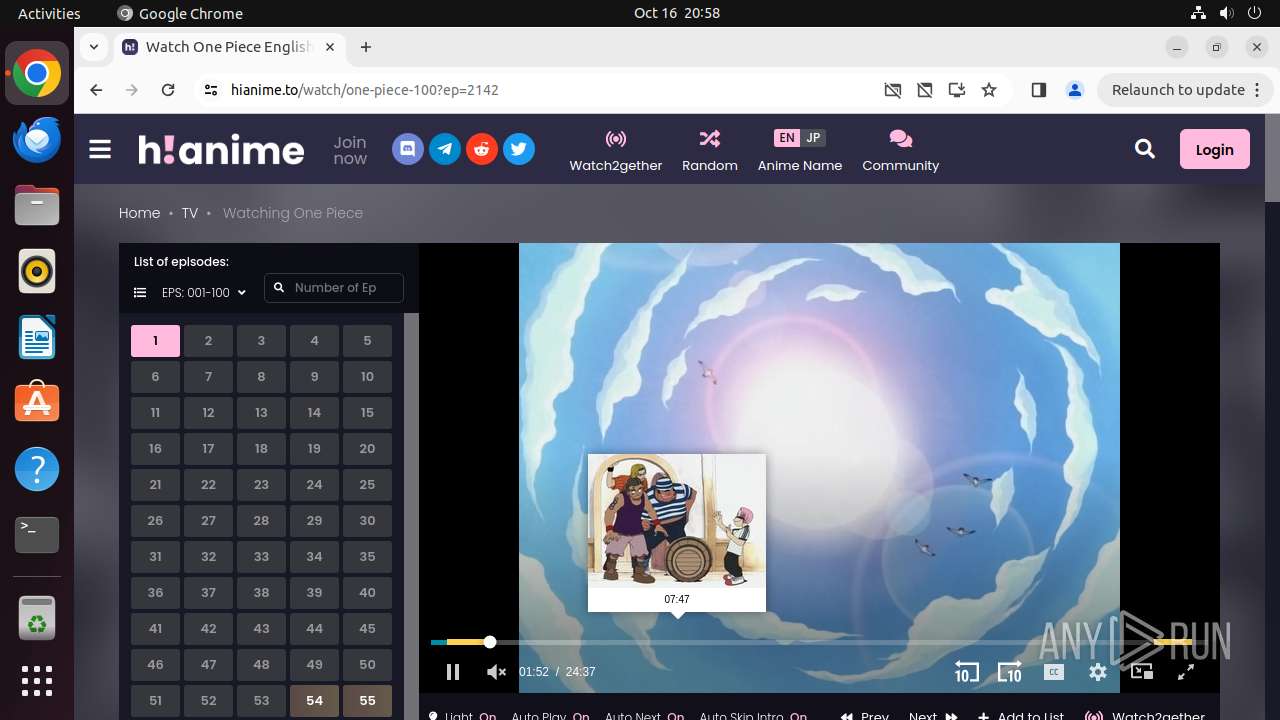1280x720 pixels.
Task: Go to Next episode
Action: click(x=933, y=715)
